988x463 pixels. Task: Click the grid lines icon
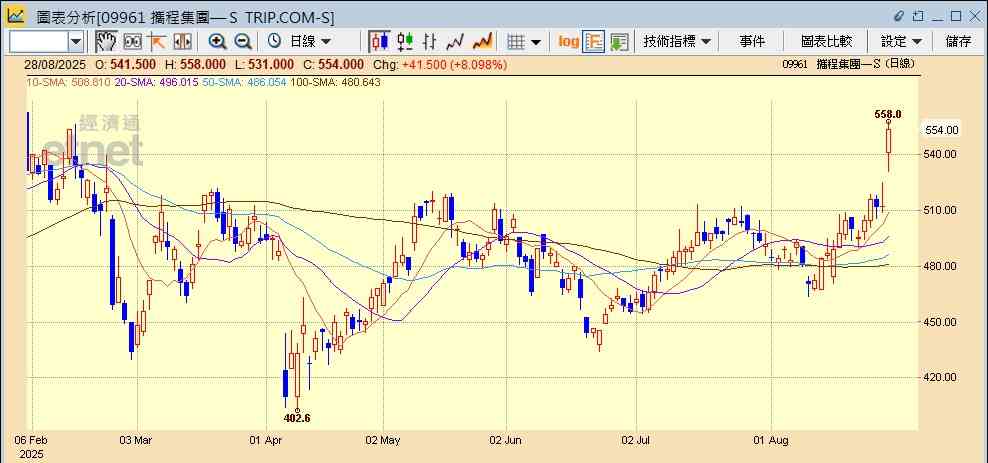coord(516,42)
